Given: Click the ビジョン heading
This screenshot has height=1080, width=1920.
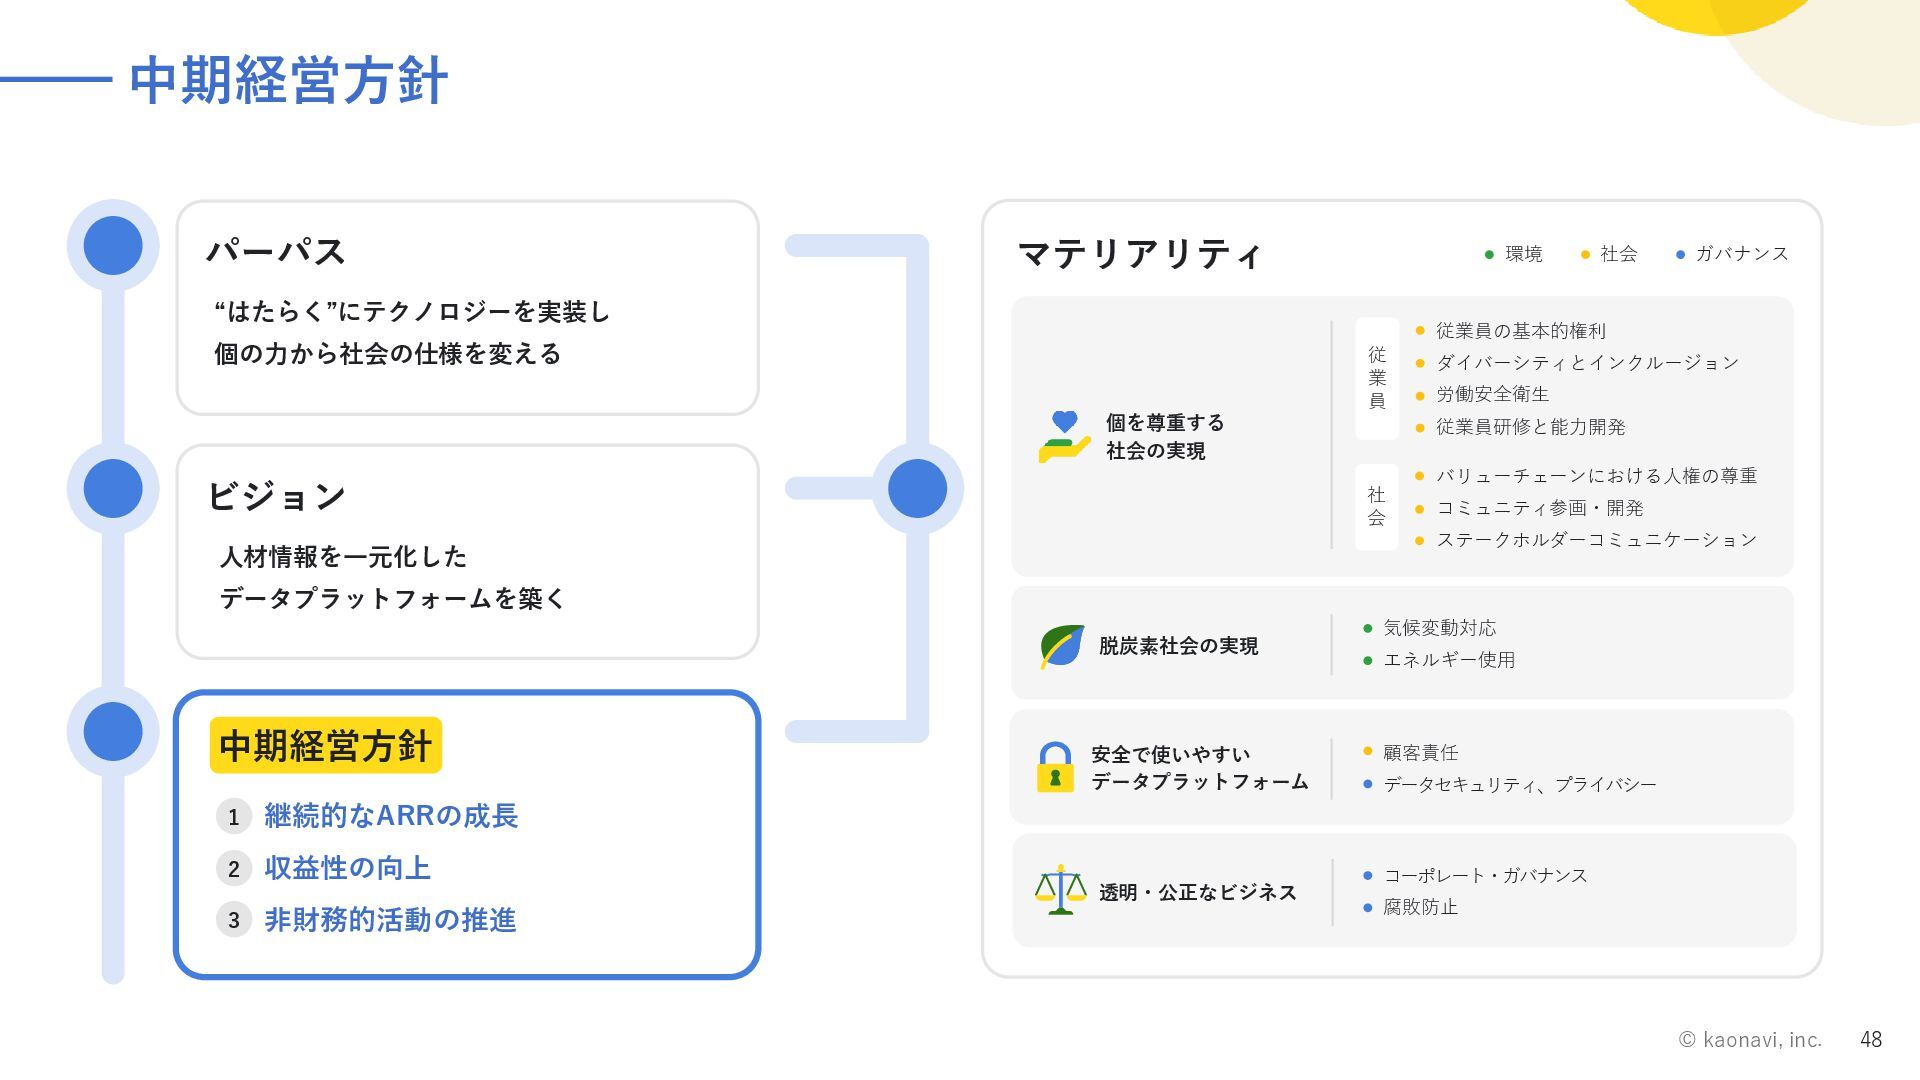Looking at the screenshot, I should coord(276,496).
